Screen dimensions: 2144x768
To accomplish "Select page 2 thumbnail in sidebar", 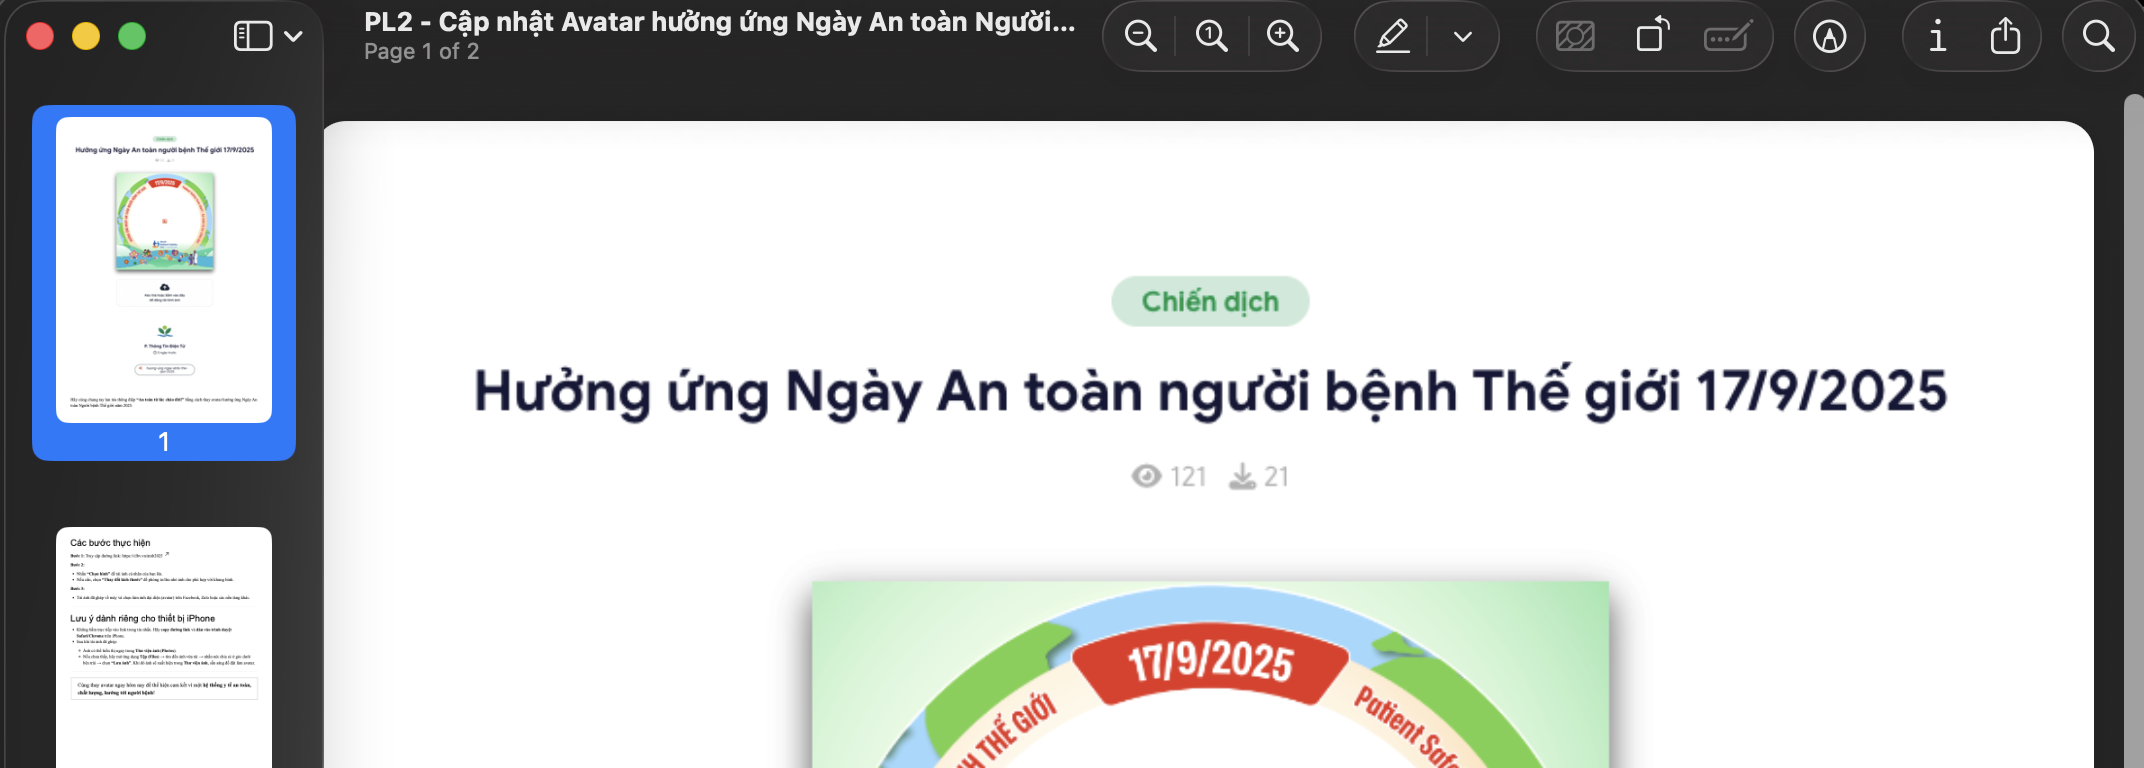I will 164,647.
